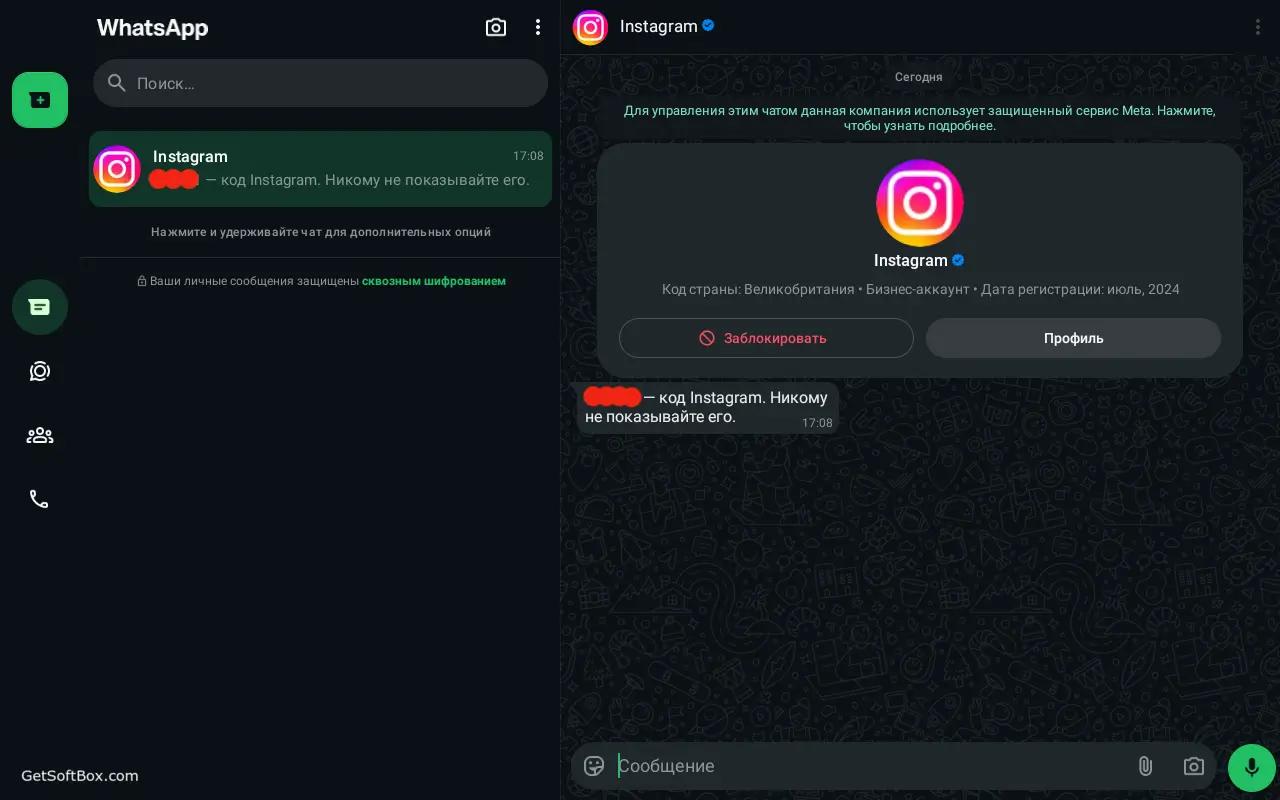The image size is (1280, 800).
Task: Open the Chats tab in sidebar
Action: pos(40,307)
